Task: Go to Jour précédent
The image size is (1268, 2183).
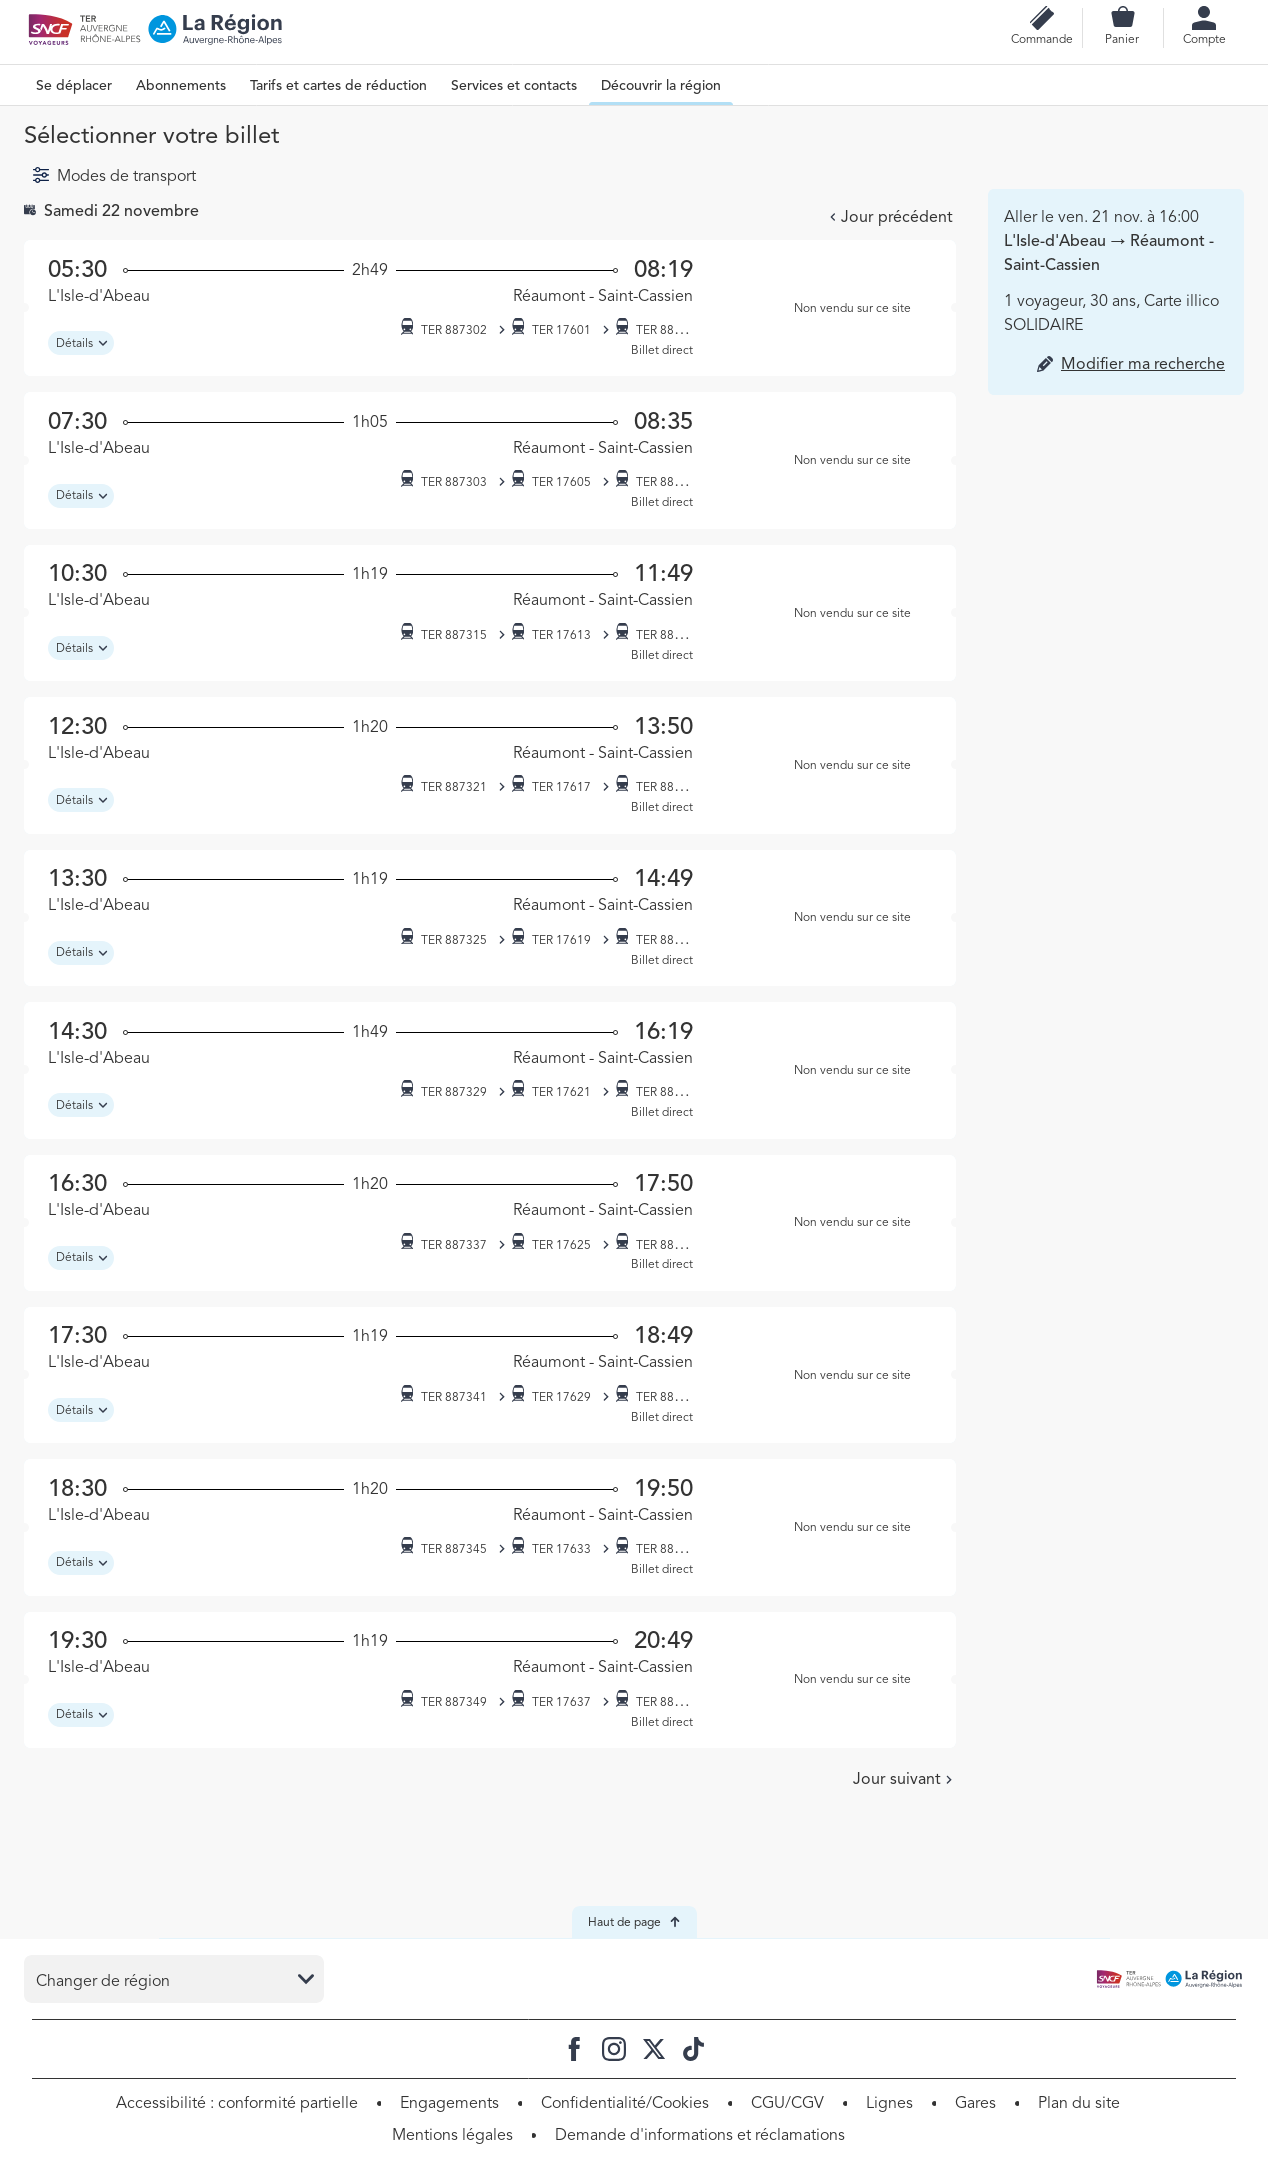Action: point(891,217)
